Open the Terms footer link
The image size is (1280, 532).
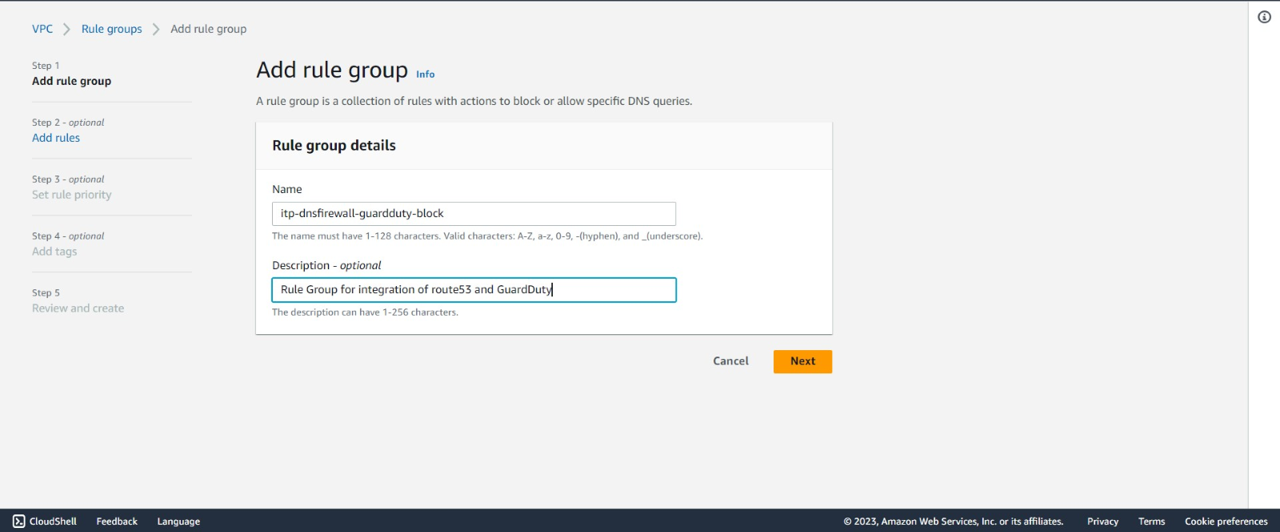(1151, 521)
